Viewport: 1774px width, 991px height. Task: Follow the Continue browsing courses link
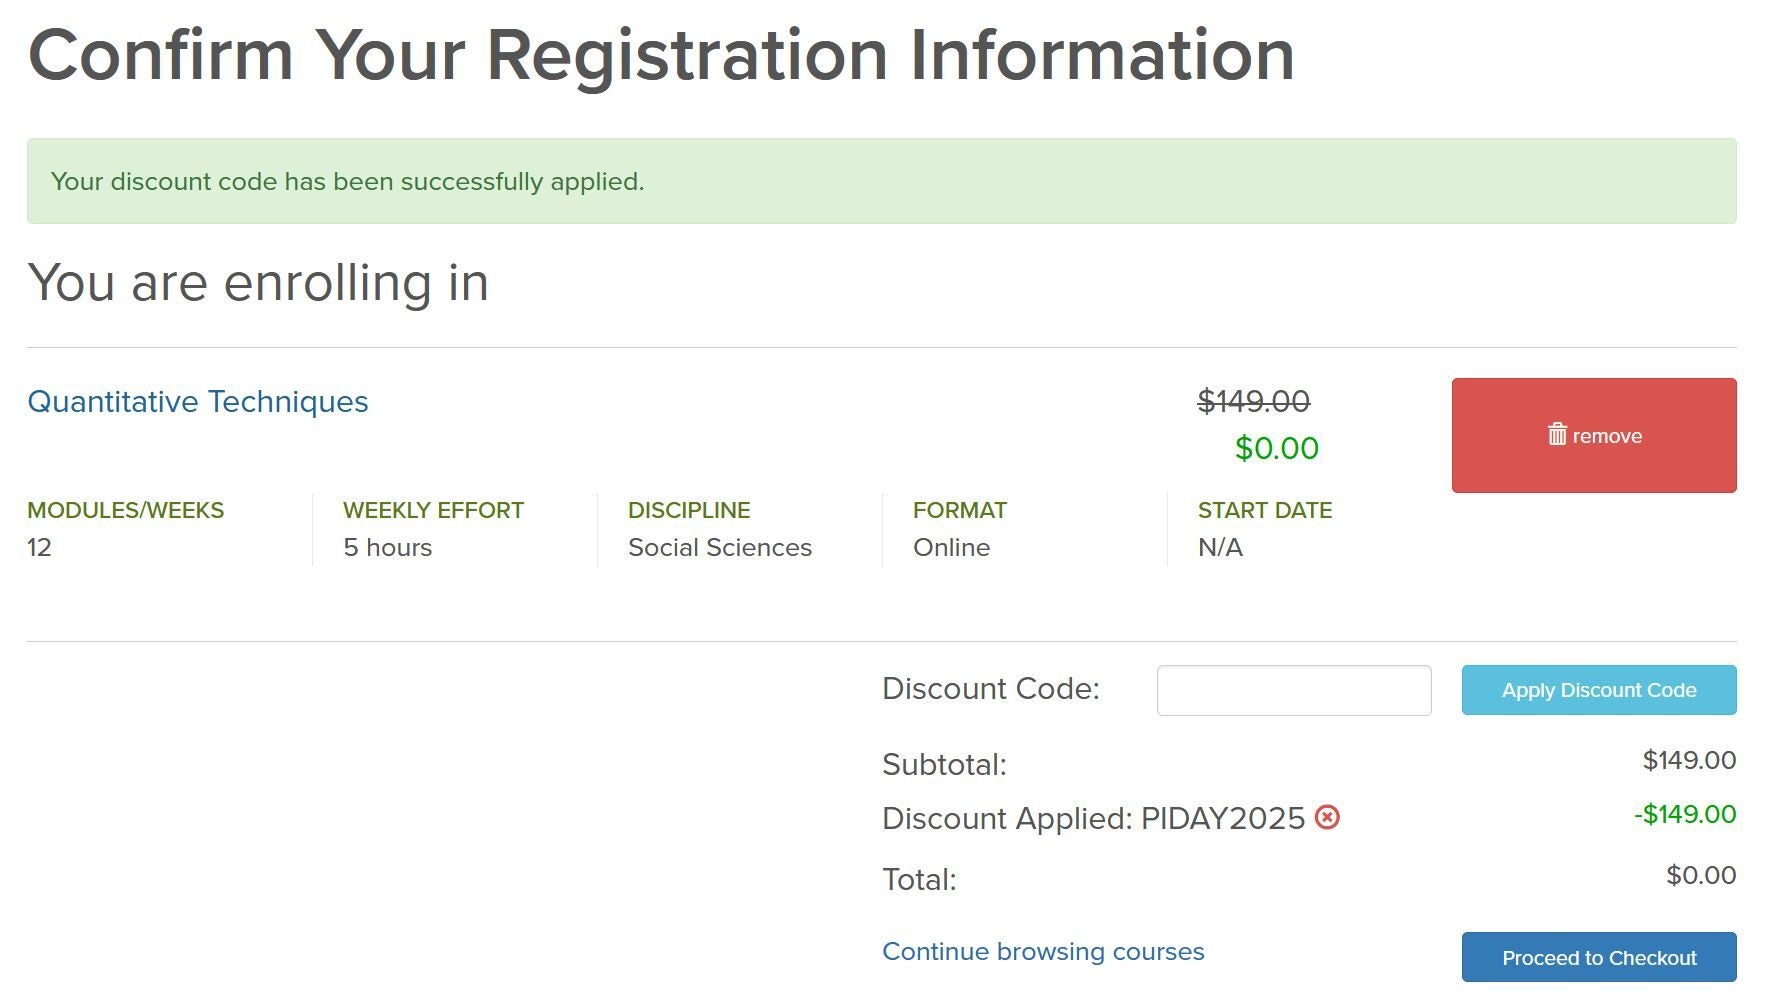point(1043,951)
